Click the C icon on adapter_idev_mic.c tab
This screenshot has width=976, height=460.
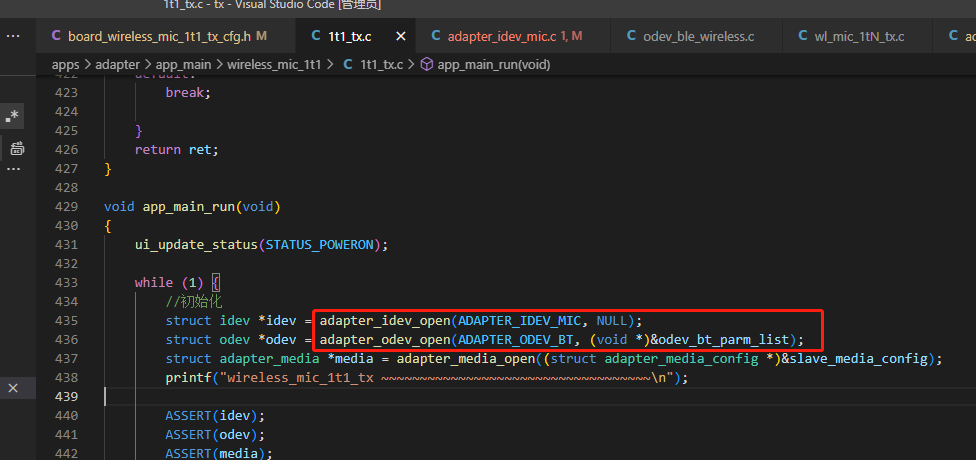pos(436,36)
